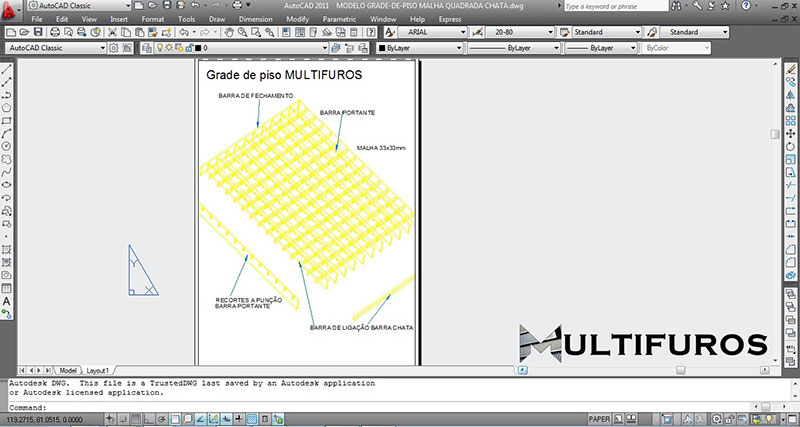
Task: Switch to the Model tab
Action: tap(68, 370)
